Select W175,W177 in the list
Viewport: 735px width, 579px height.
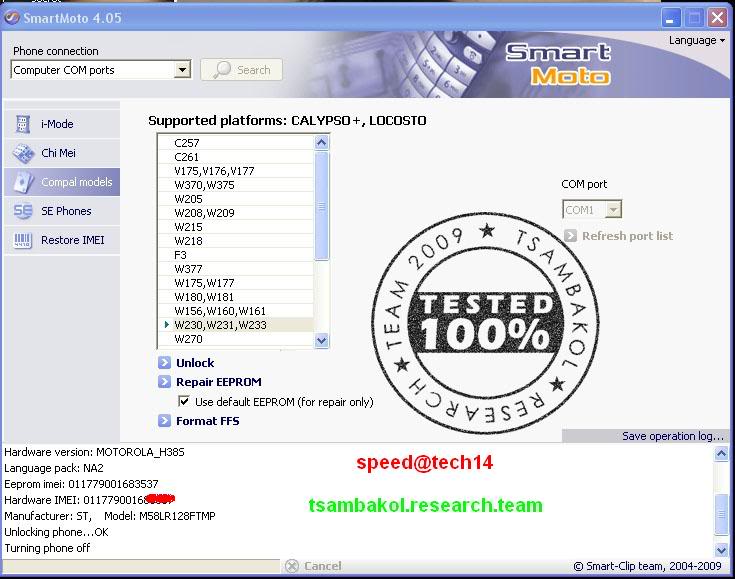[236, 283]
